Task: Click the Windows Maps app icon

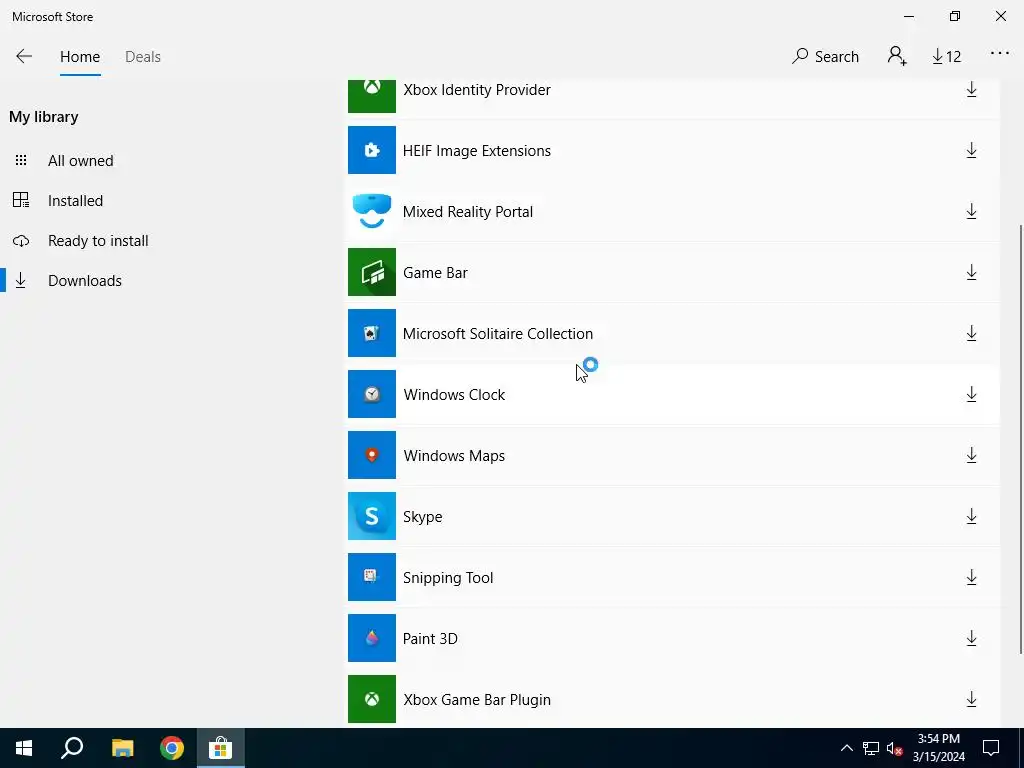Action: point(372,455)
